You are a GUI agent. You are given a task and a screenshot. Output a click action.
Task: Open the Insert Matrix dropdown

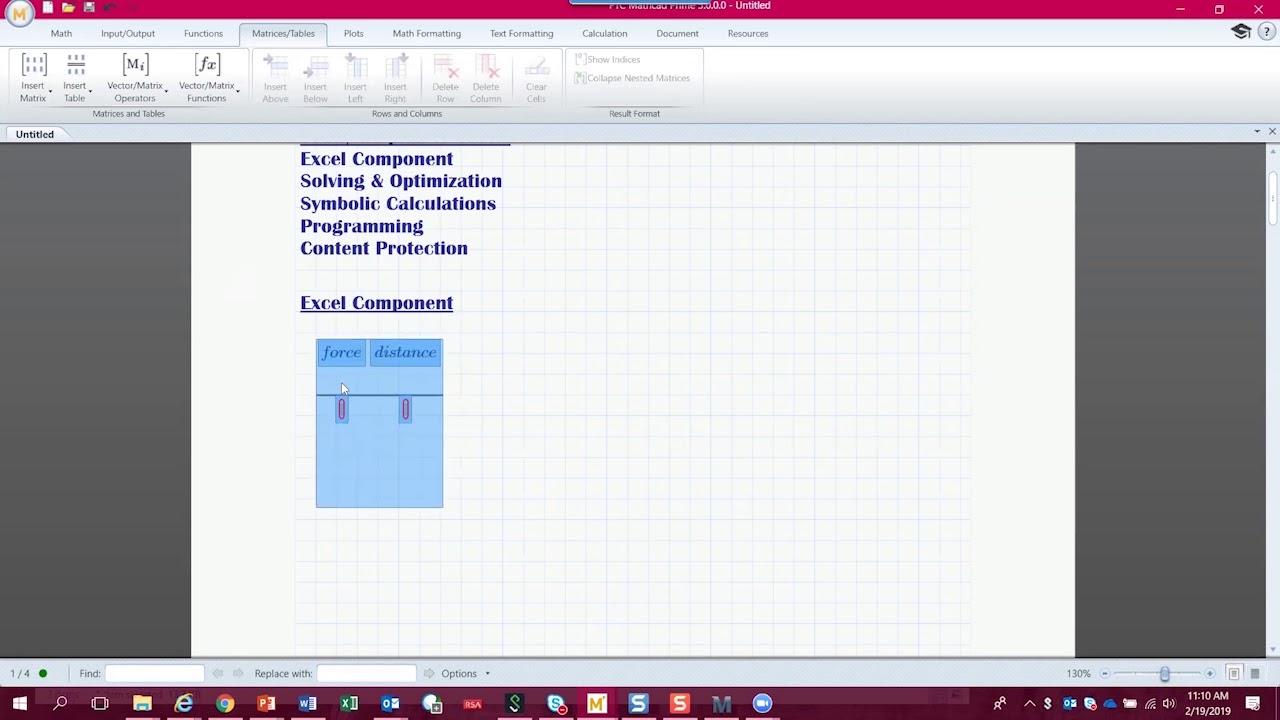34,79
